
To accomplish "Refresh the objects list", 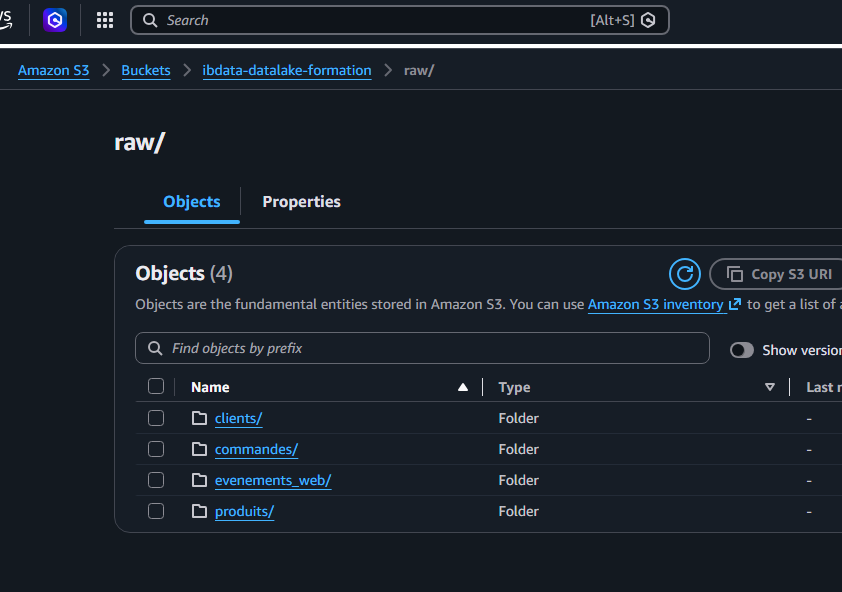I will click(x=685, y=274).
